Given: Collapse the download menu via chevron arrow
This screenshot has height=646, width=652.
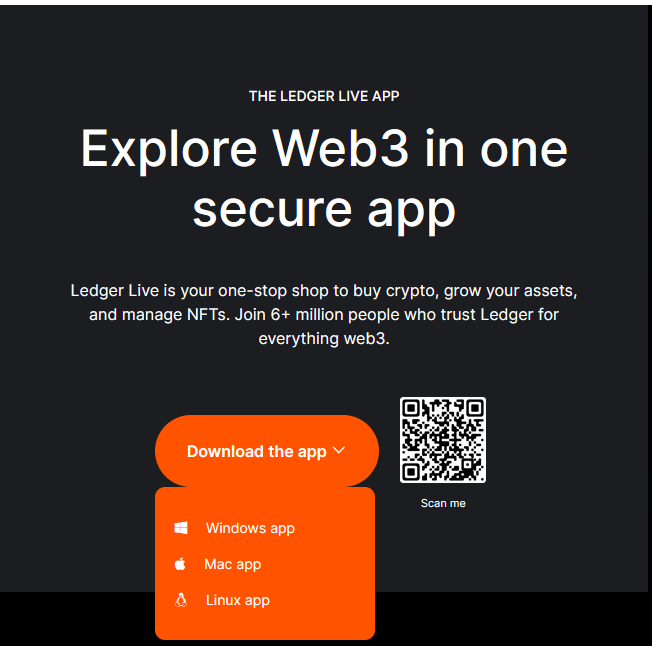Looking at the screenshot, I should [339, 450].
